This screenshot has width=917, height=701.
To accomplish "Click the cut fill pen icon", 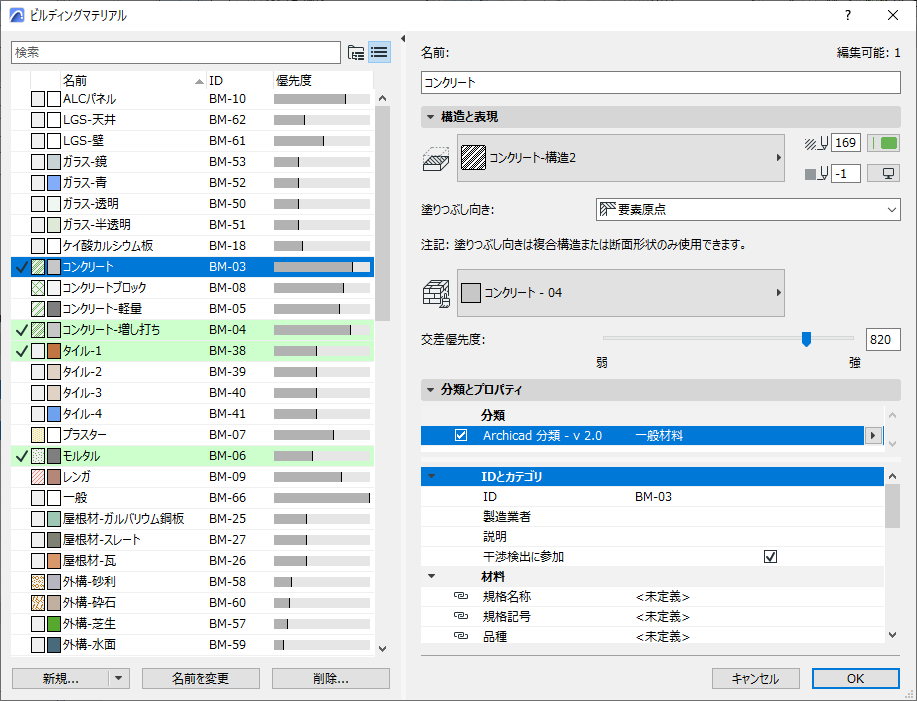I will click(816, 143).
